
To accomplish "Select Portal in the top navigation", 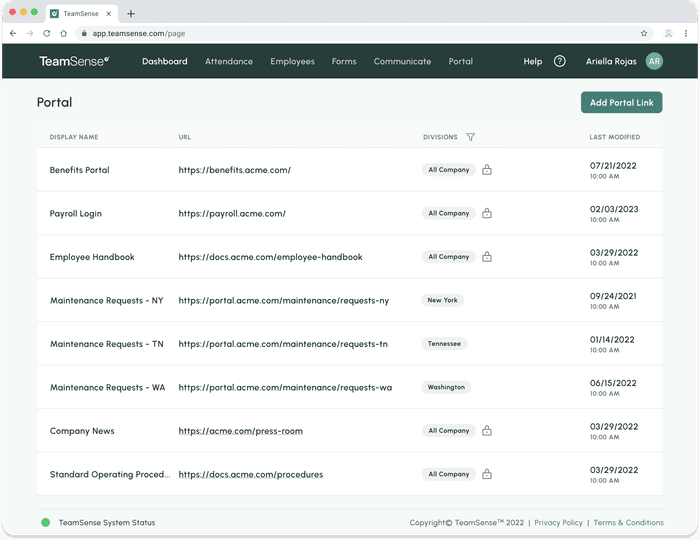I will pos(461,62).
